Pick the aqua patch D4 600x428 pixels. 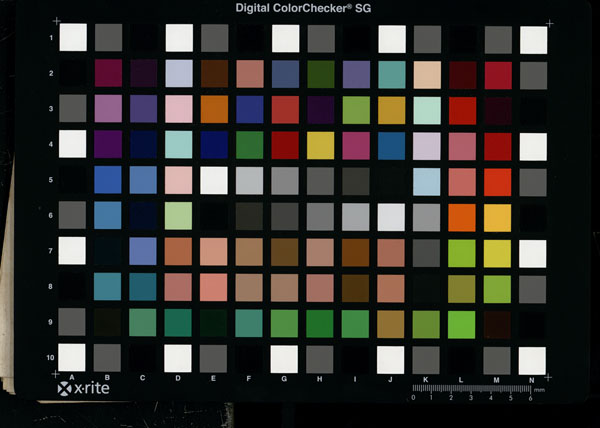click(x=179, y=145)
